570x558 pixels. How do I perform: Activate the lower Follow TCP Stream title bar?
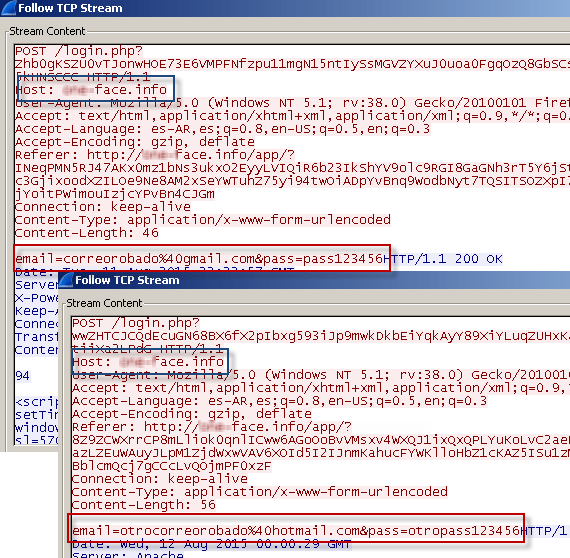(x=314, y=280)
